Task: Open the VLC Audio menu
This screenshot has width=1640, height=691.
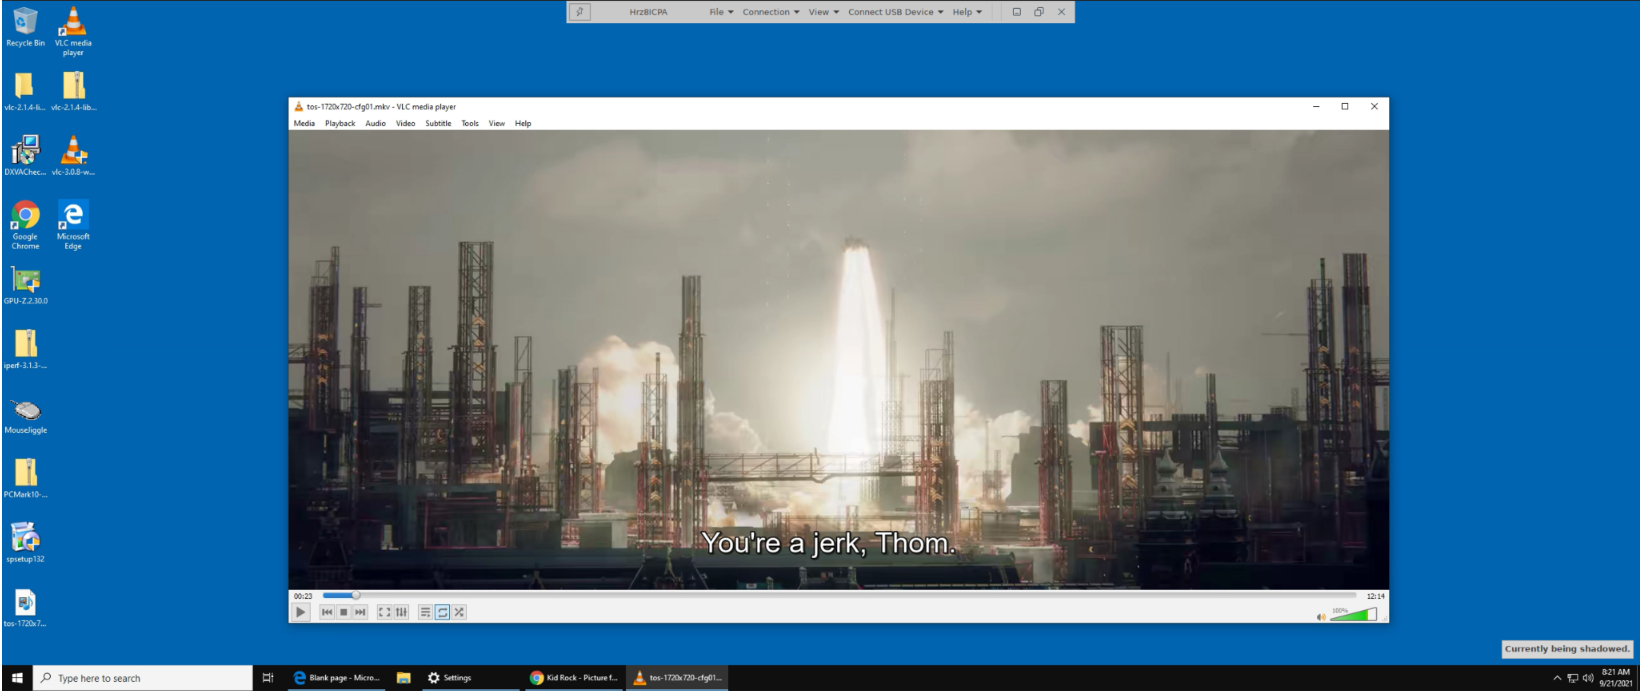Action: point(375,123)
